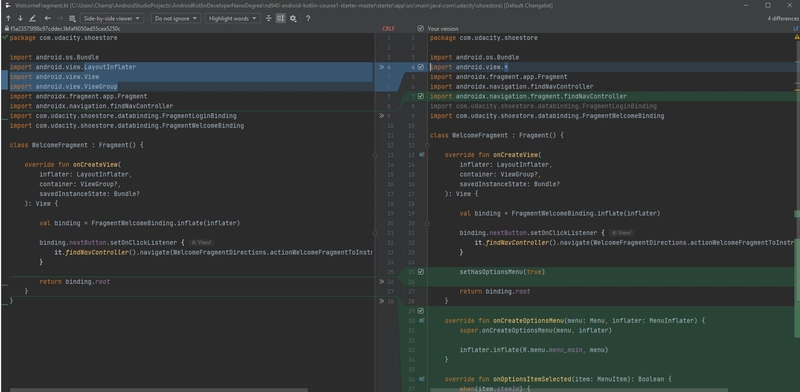Image resolution: width=800 pixels, height=392 pixels.
Task: Click 'return binding.root' in left pane
Action: (74, 281)
